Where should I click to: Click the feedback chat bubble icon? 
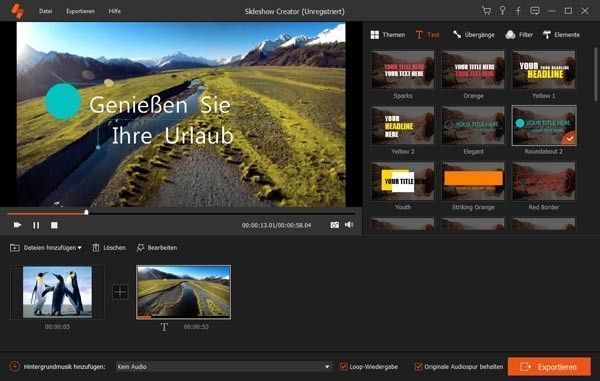tap(535, 11)
